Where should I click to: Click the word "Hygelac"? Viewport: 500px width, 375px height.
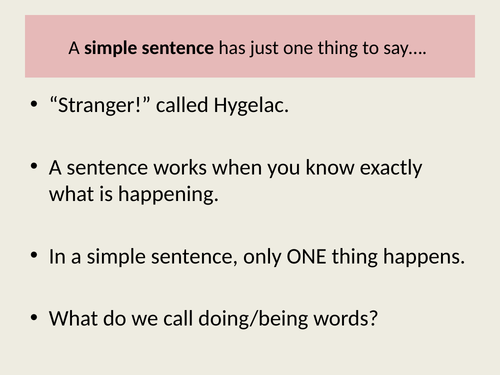(251, 106)
